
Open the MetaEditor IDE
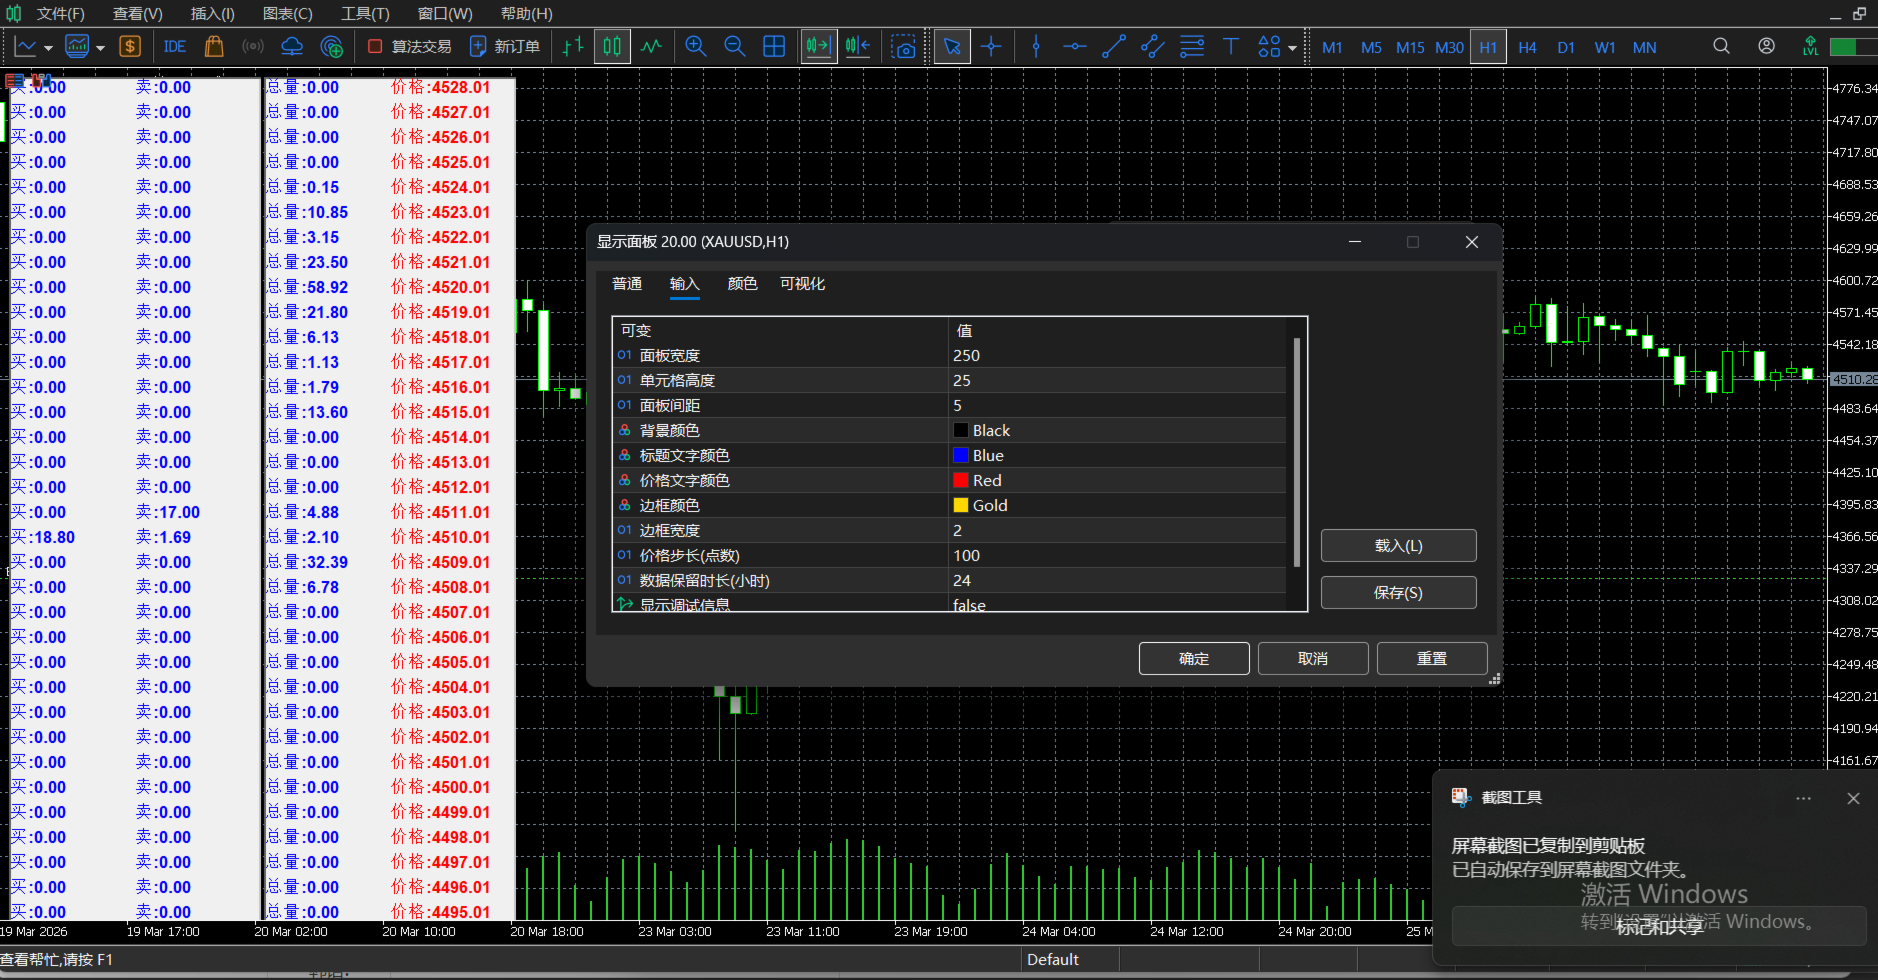point(174,47)
